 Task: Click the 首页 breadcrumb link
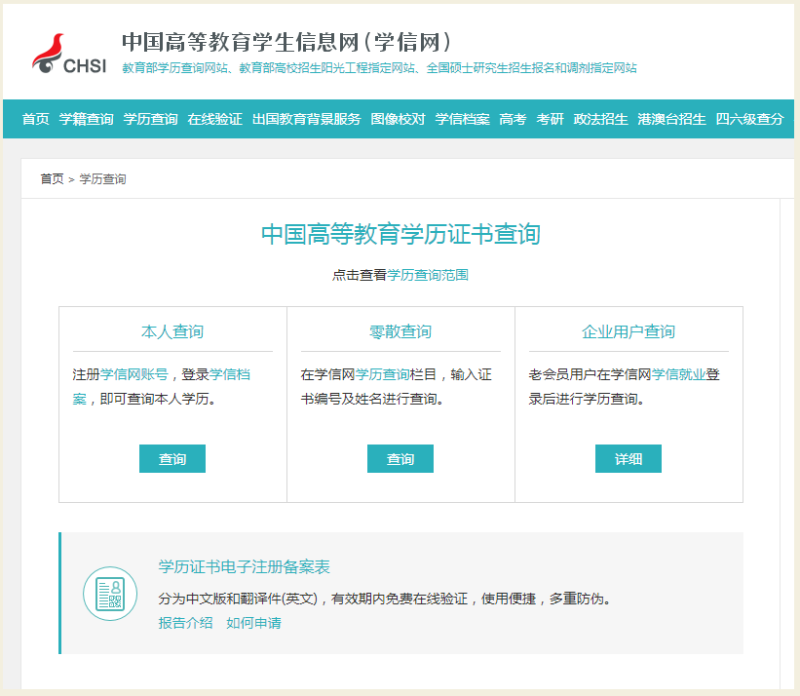(52, 179)
